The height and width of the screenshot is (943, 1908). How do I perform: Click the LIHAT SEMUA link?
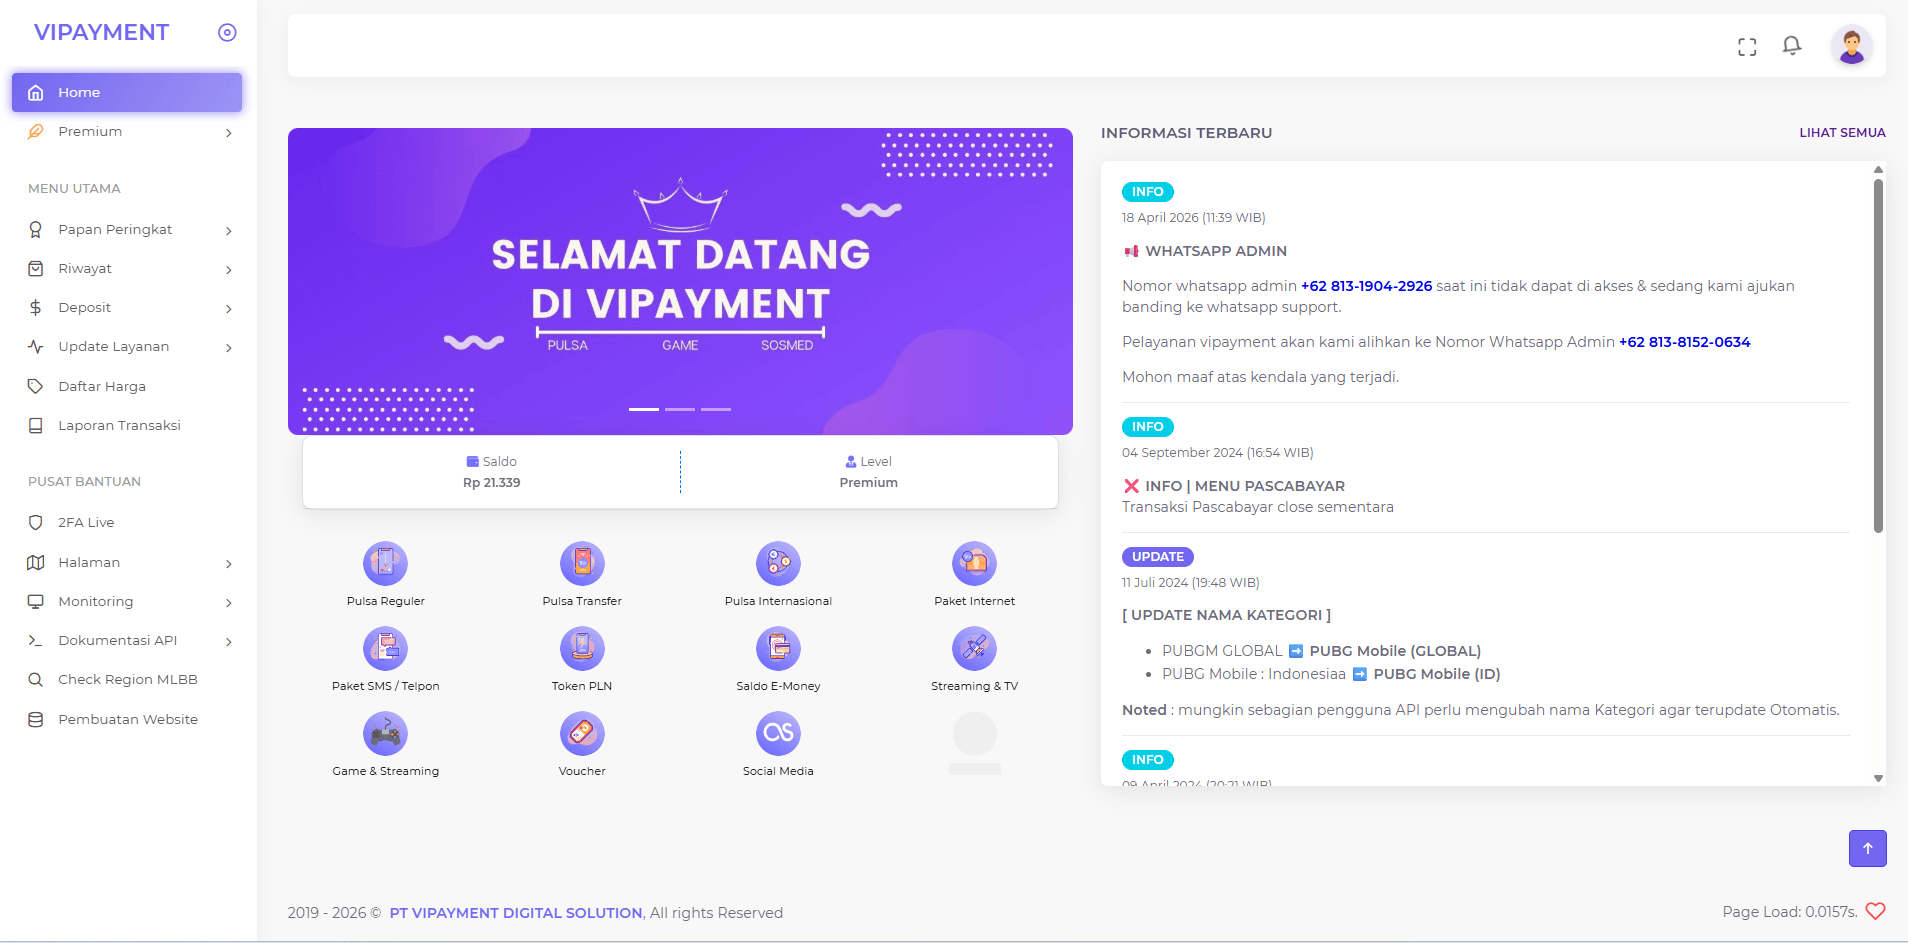[x=1842, y=132]
